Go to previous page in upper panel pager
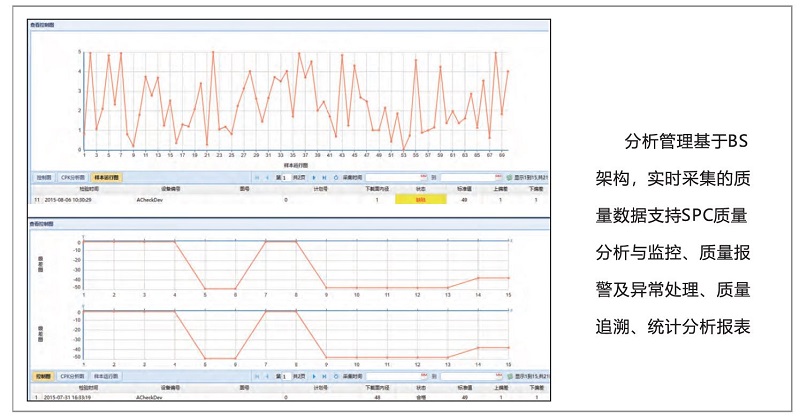 tap(267, 178)
